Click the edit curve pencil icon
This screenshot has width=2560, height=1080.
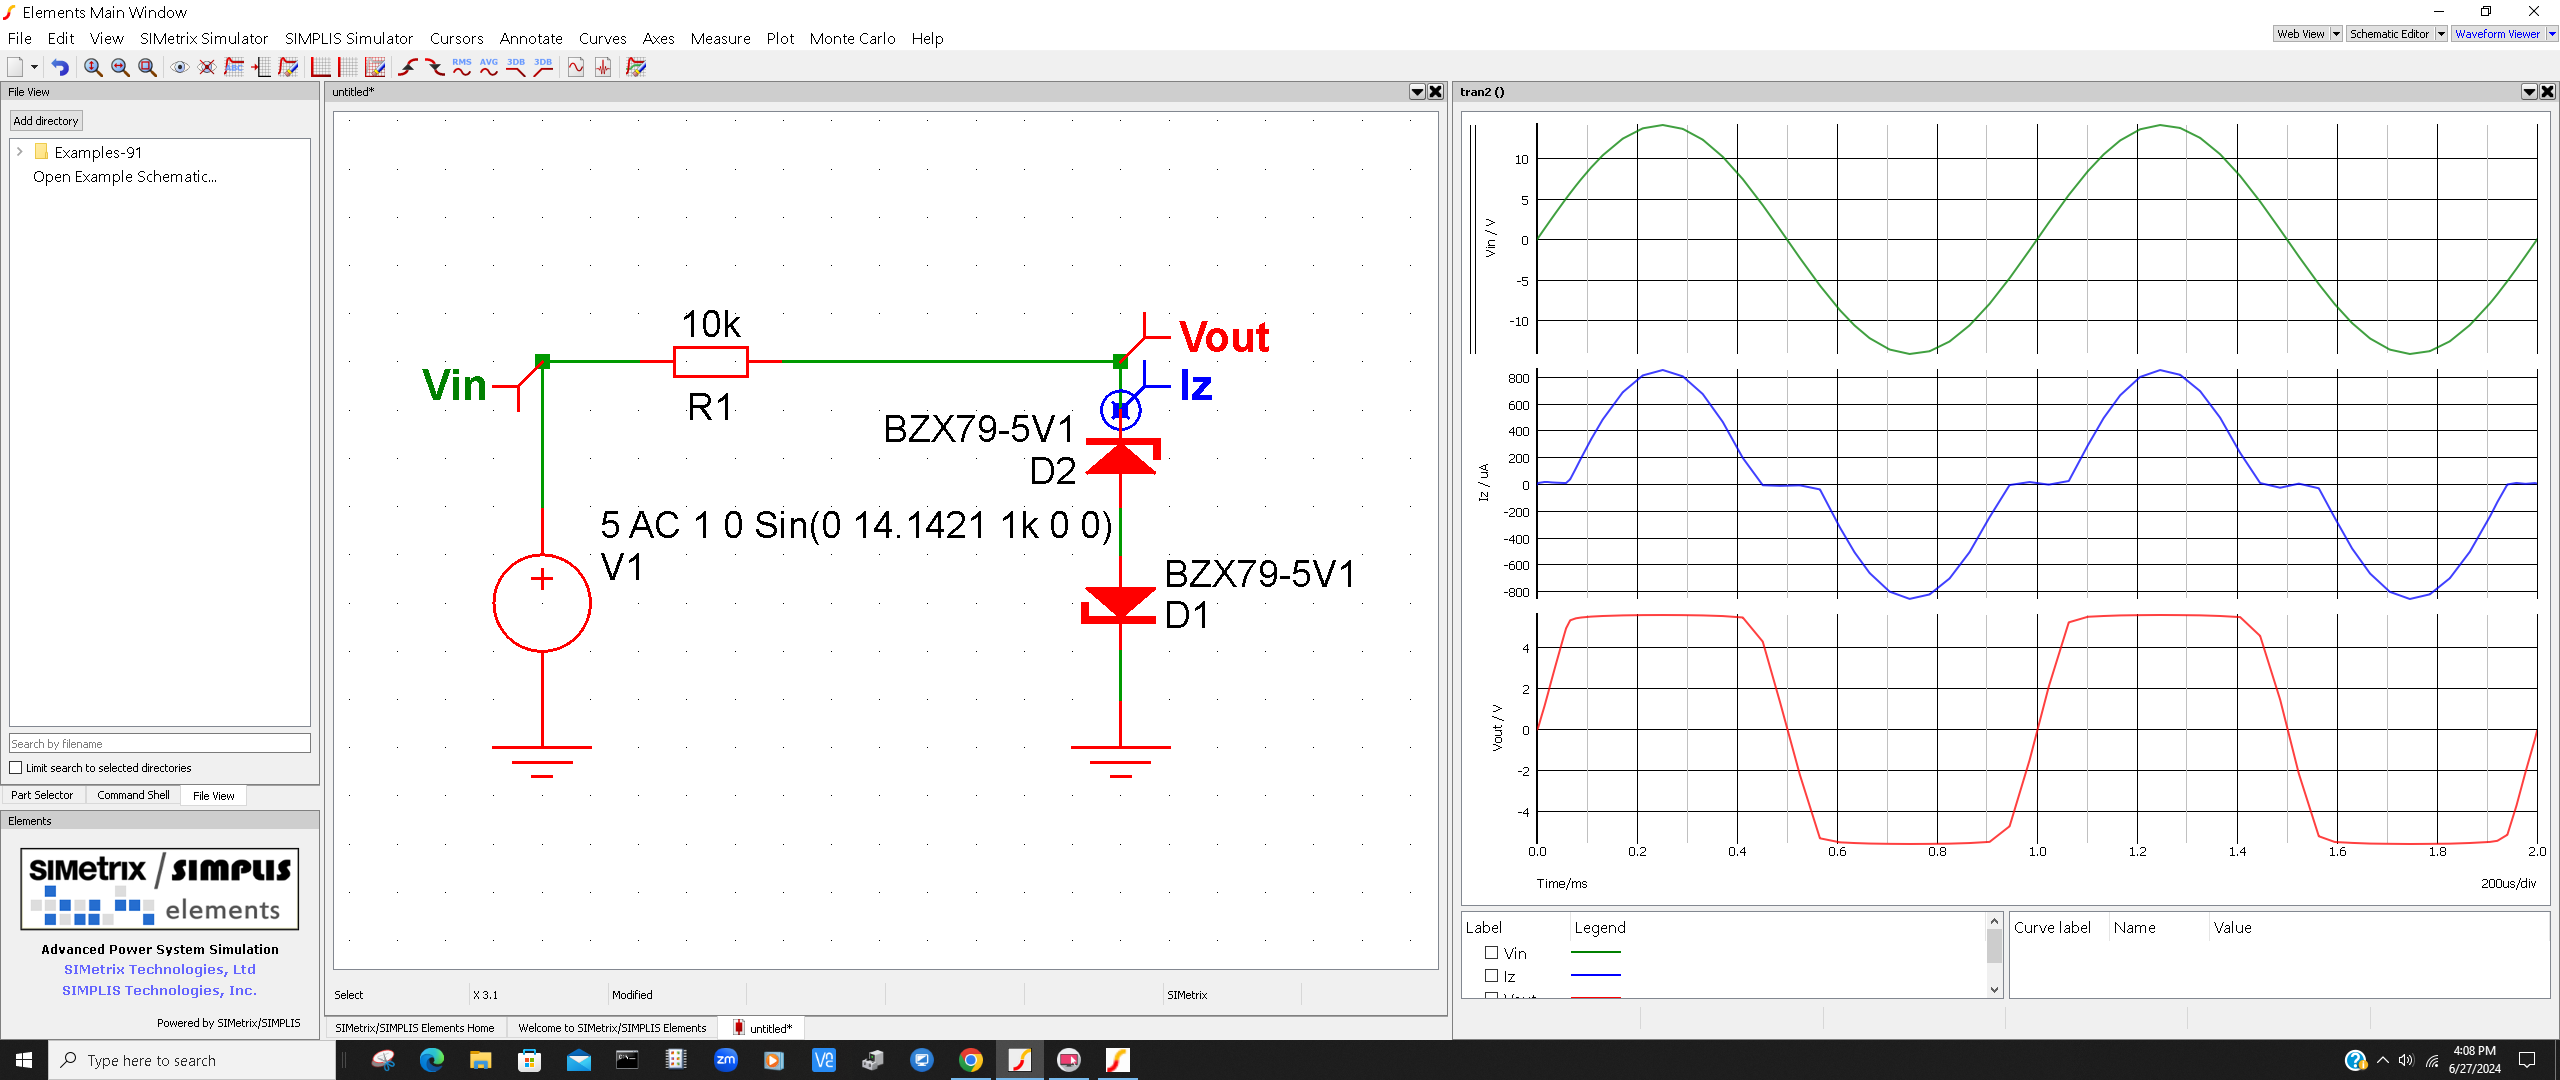click(x=288, y=67)
